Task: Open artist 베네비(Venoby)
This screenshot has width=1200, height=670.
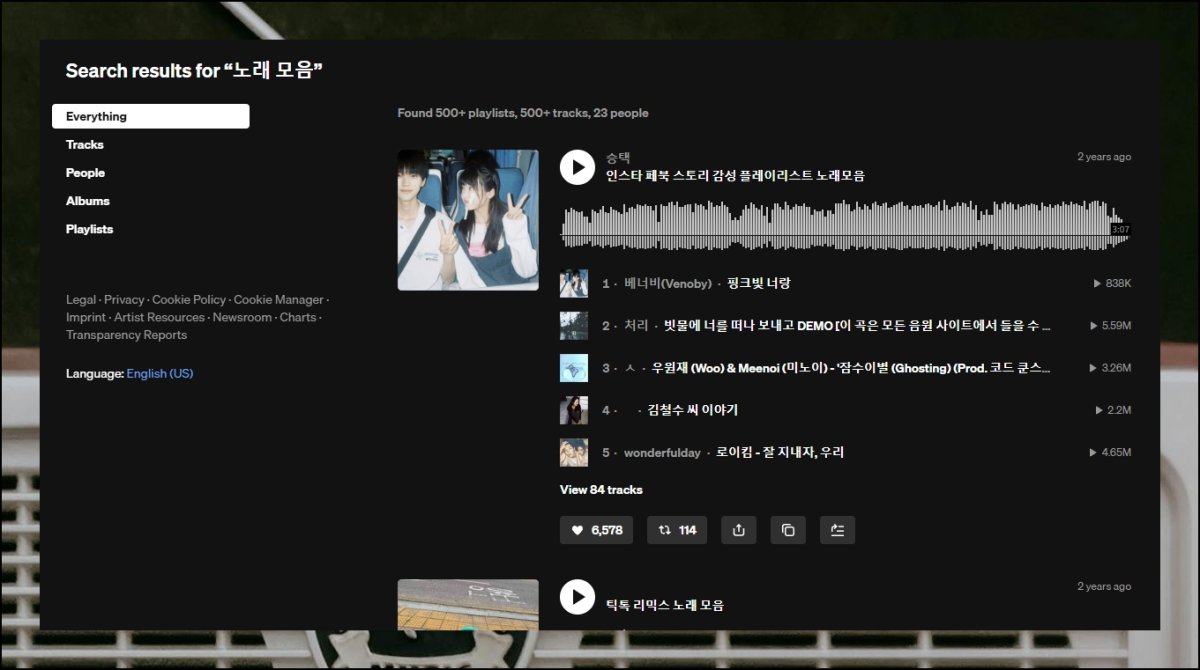Action: [668, 284]
